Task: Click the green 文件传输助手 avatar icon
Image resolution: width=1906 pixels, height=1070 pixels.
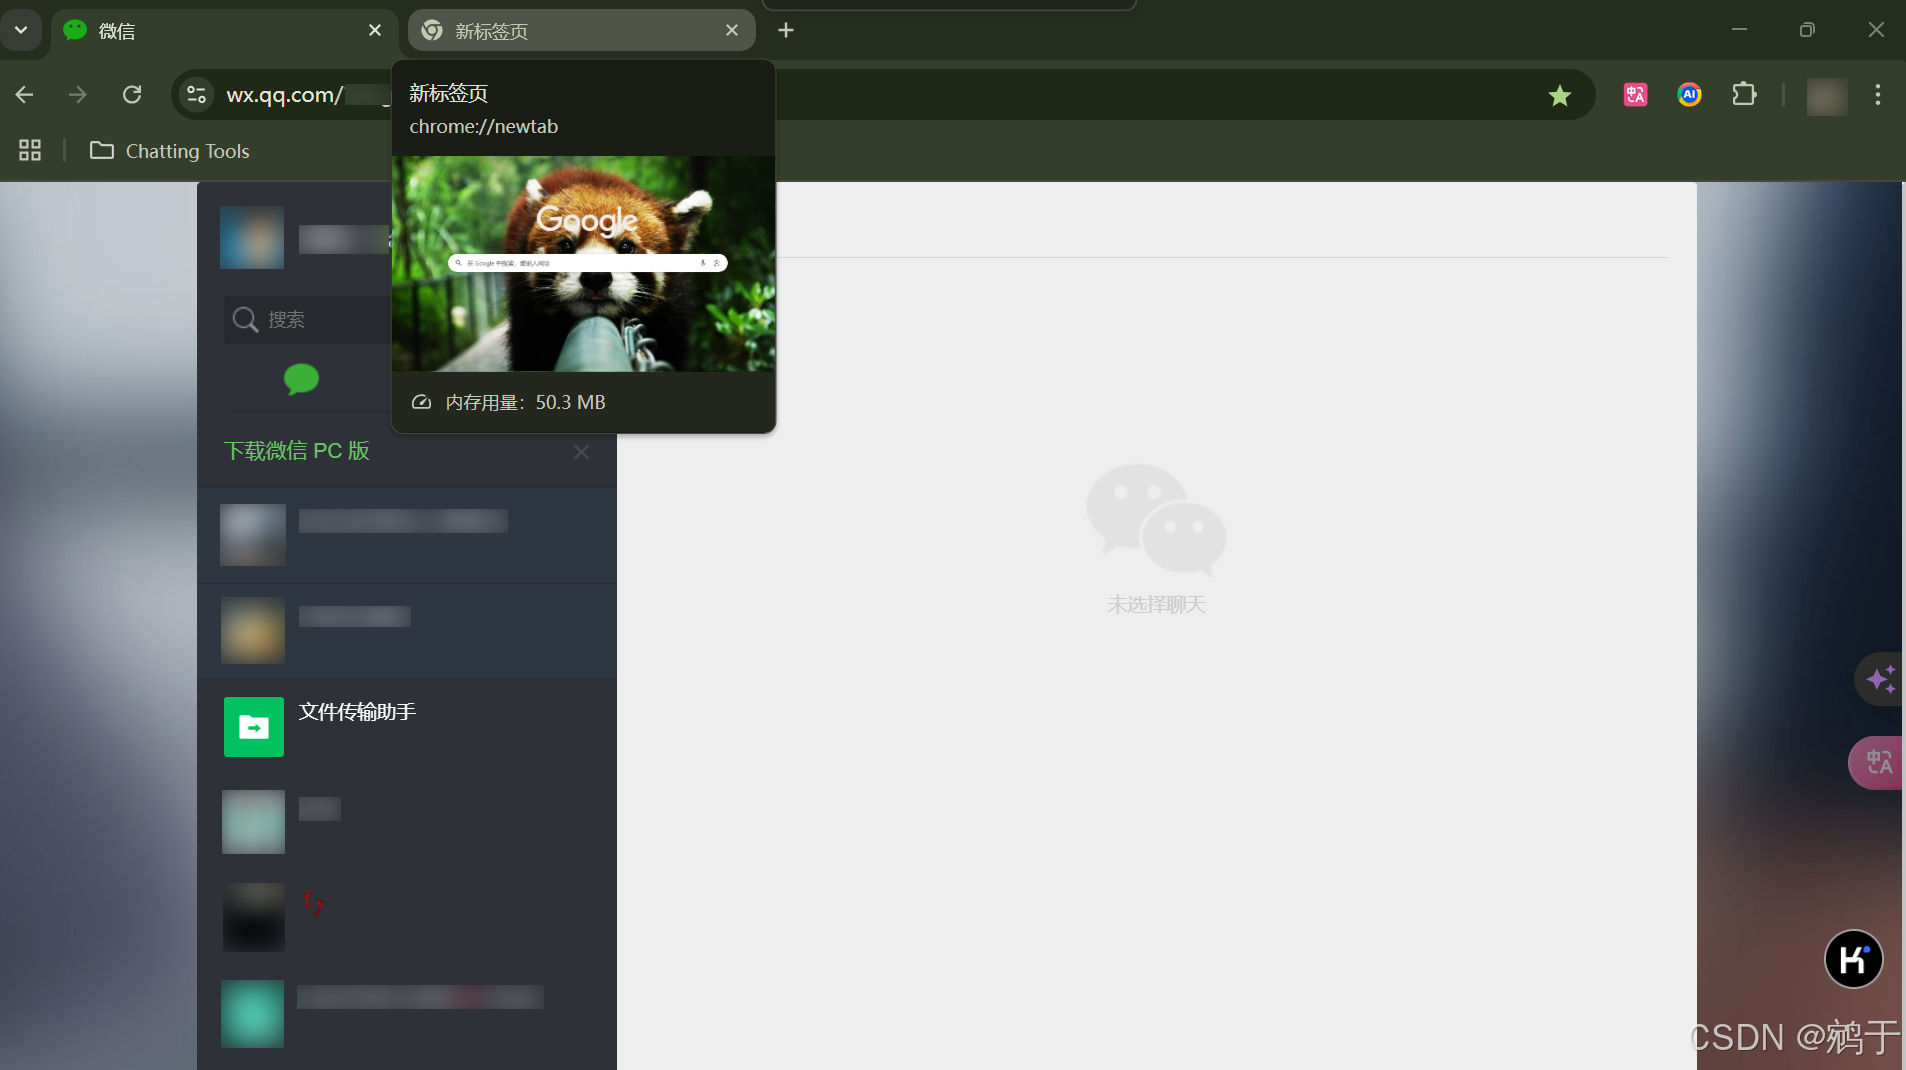Action: (254, 727)
